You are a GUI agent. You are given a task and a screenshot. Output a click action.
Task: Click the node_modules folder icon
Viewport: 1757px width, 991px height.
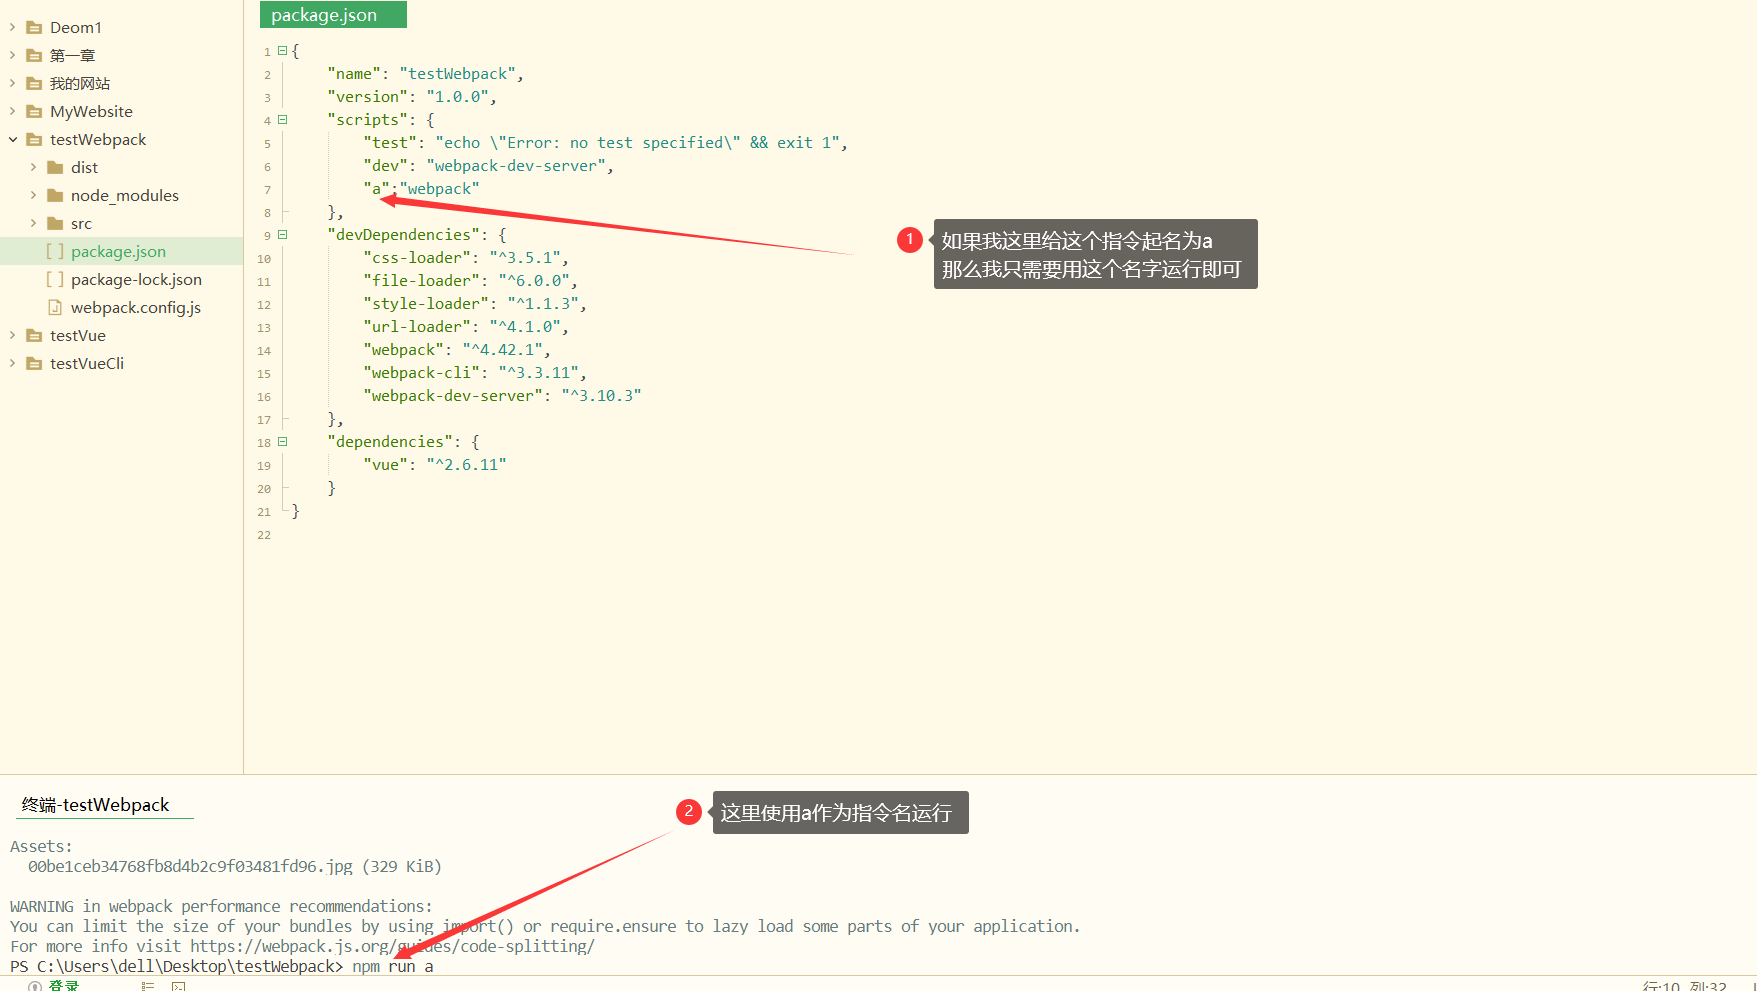point(55,196)
